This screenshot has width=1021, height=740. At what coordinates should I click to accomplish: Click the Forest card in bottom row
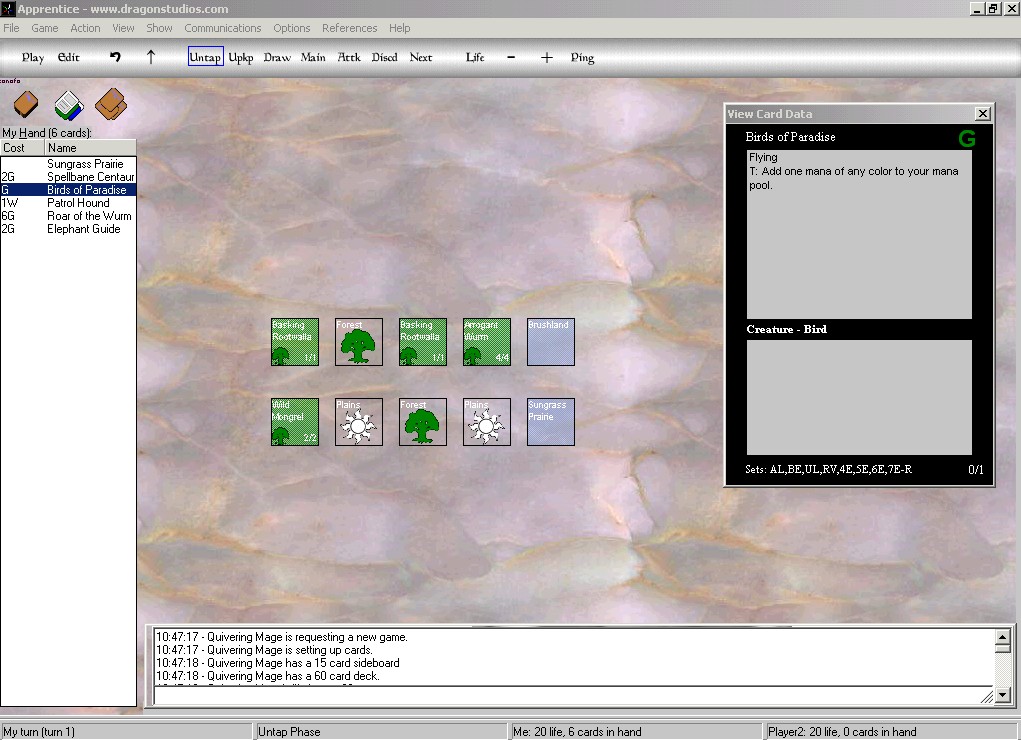[x=423, y=422]
